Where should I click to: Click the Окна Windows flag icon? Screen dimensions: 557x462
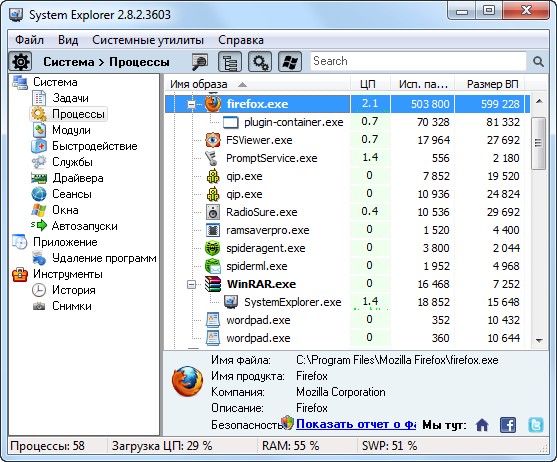39,210
